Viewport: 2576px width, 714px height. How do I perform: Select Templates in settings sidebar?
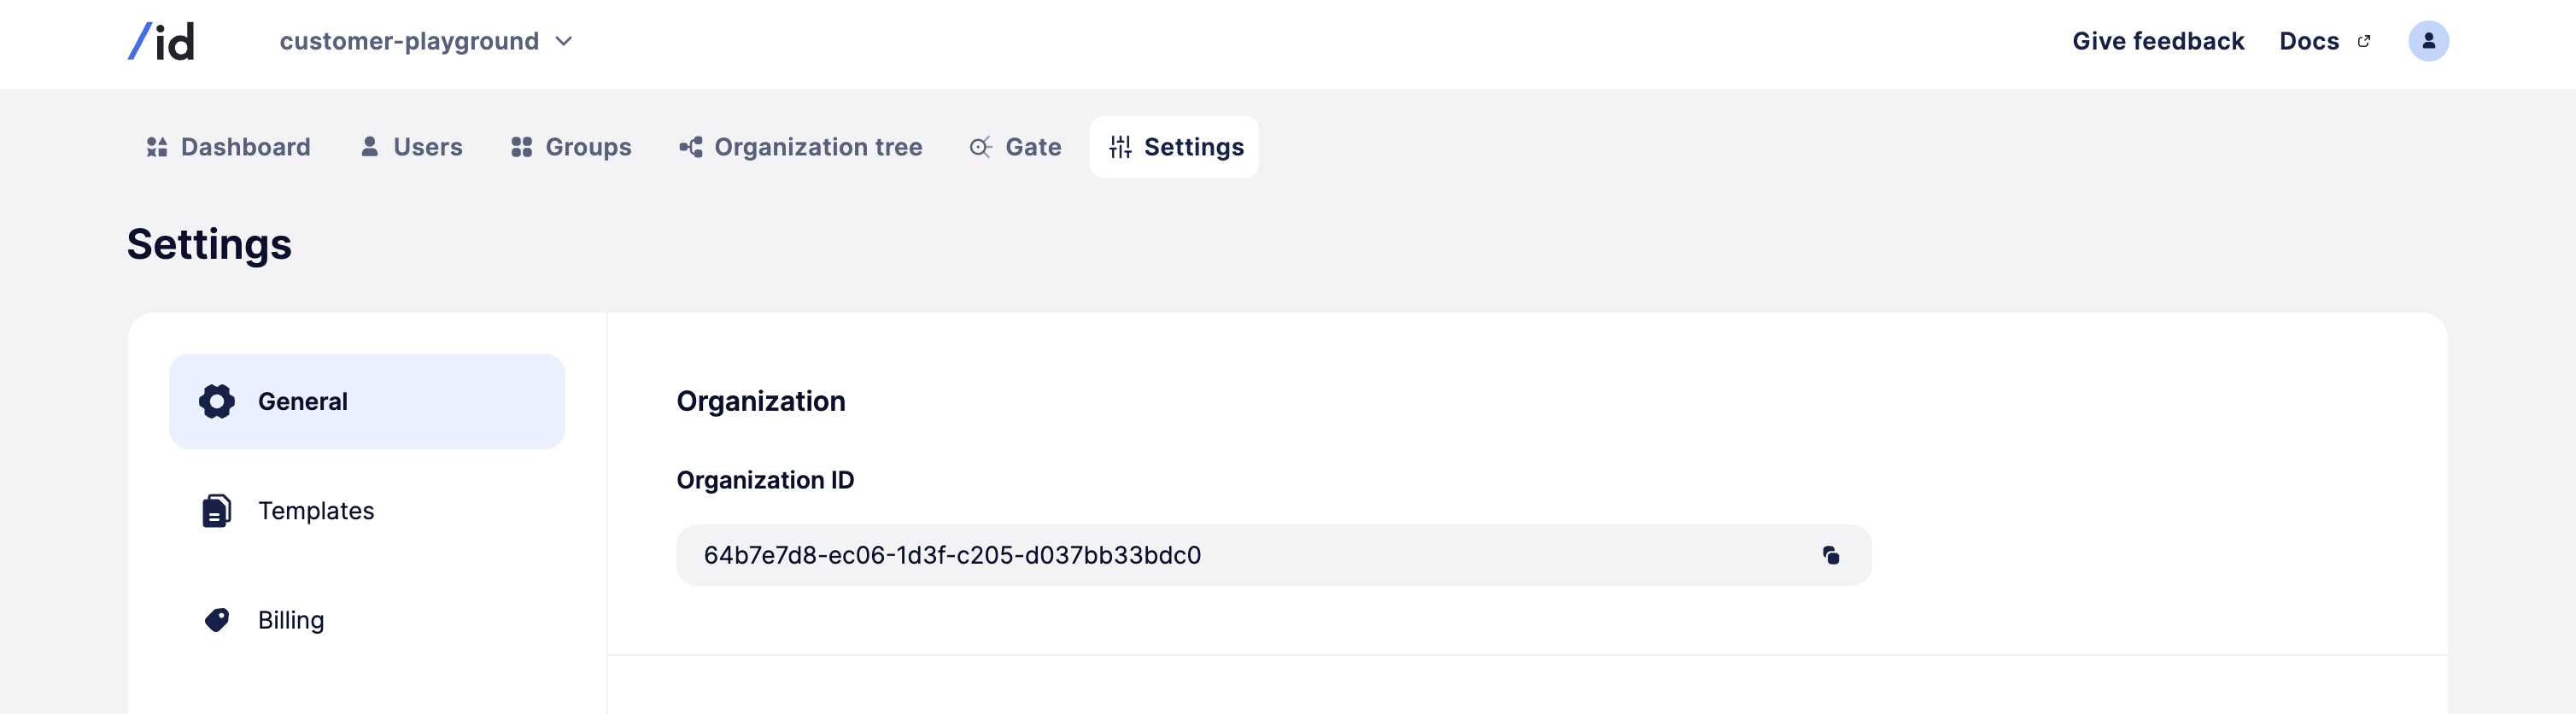pos(316,510)
